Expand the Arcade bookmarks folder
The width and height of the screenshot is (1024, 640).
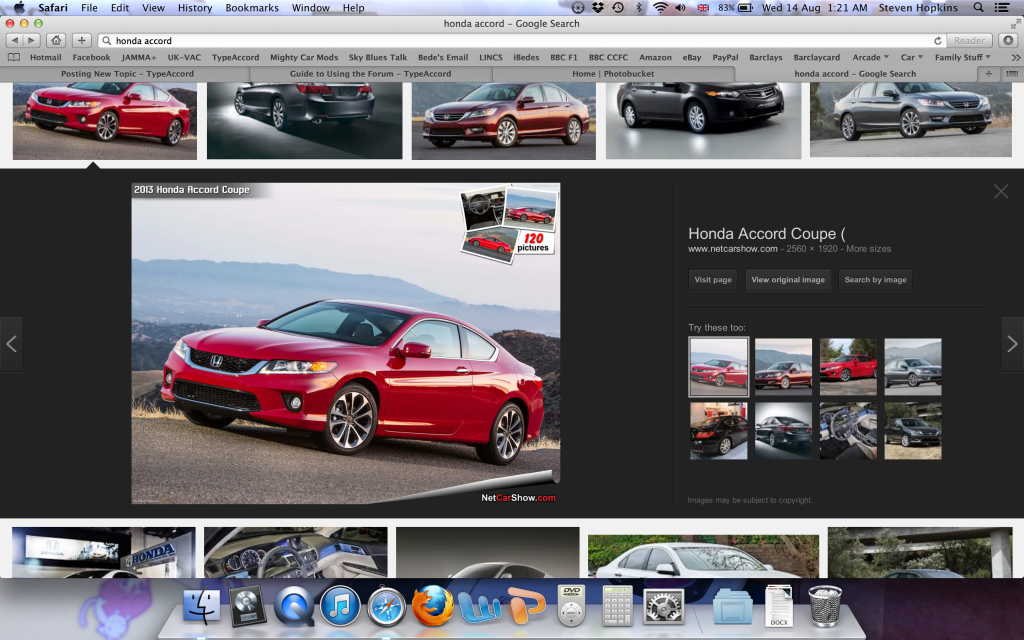[x=871, y=57]
